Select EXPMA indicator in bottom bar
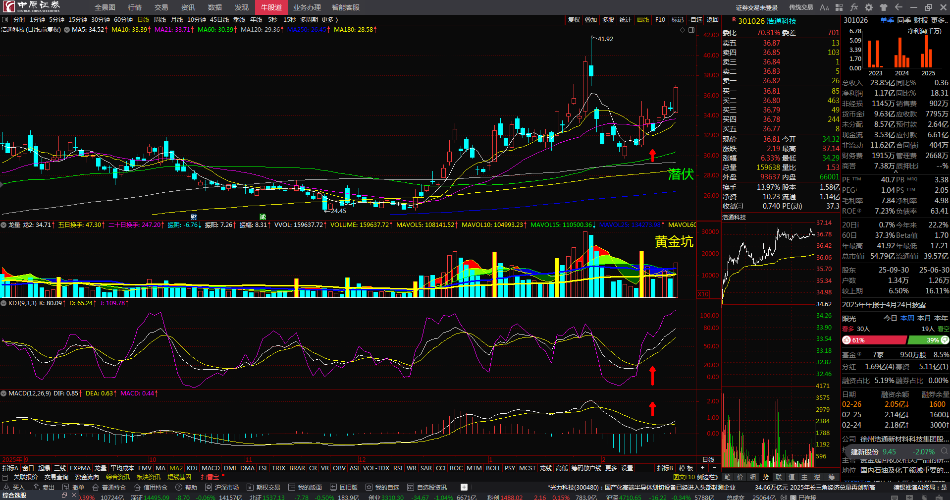This screenshot has height=500, width=950. click(80, 468)
